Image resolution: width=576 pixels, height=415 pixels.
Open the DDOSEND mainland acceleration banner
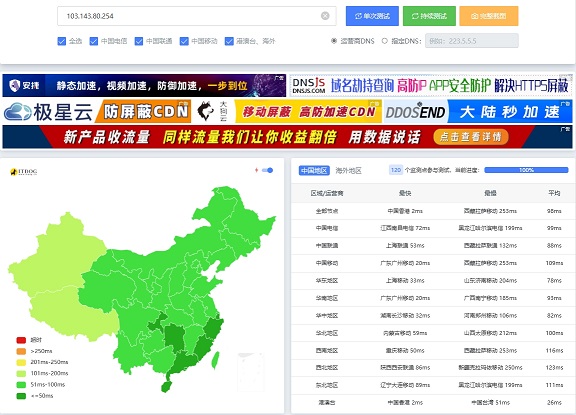click(x=478, y=111)
